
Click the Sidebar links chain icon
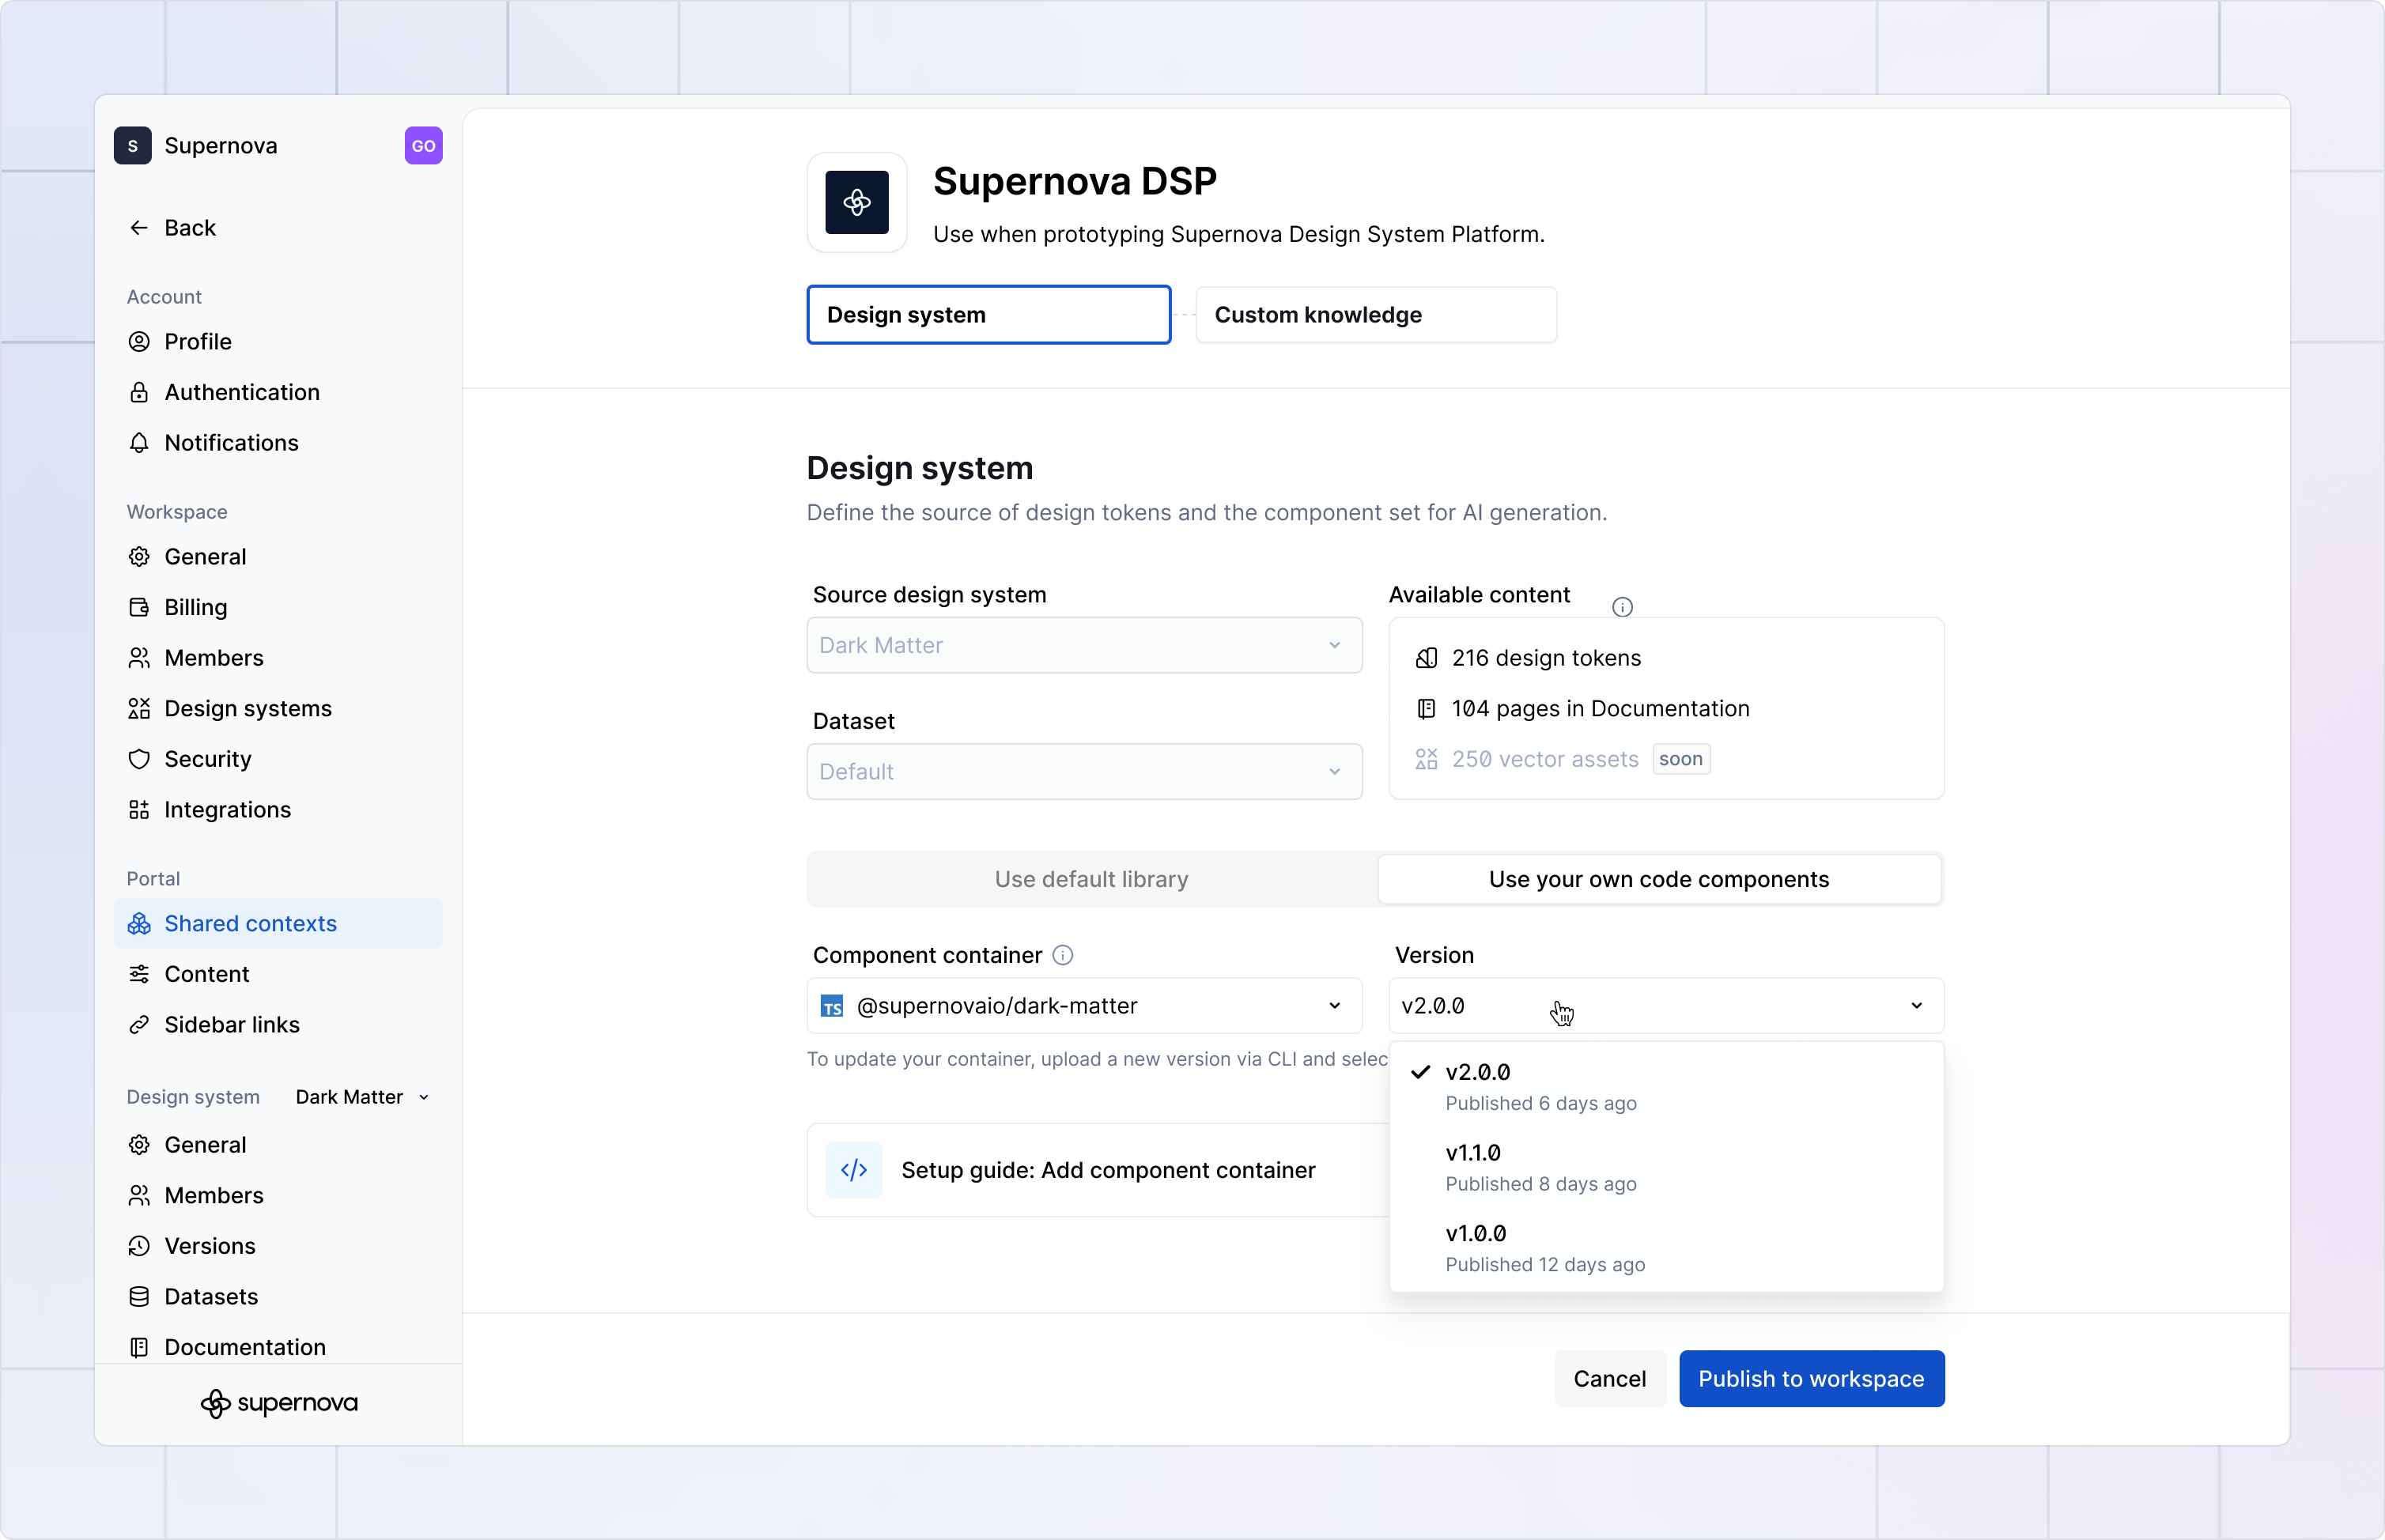tap(139, 1025)
